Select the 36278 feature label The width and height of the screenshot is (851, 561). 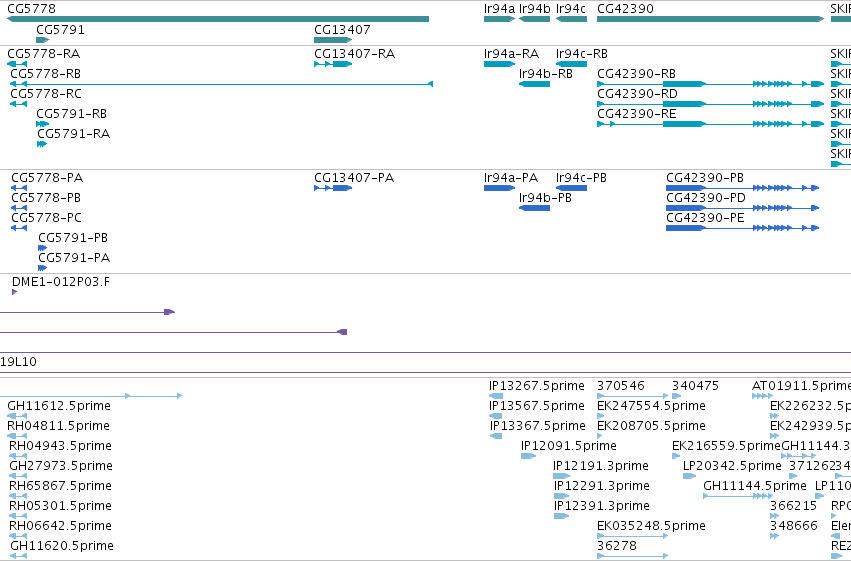(617, 546)
